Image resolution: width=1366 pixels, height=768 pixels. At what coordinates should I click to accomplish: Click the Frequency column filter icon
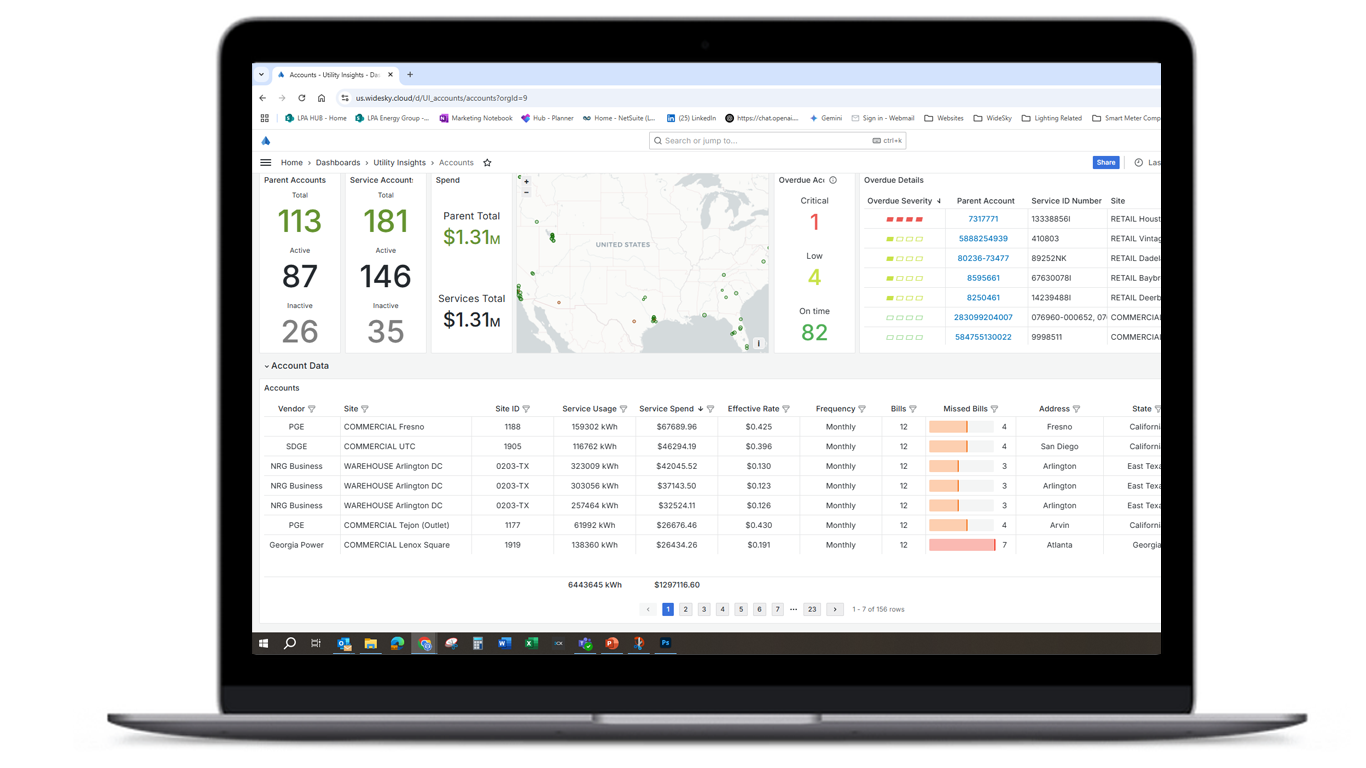click(x=862, y=409)
